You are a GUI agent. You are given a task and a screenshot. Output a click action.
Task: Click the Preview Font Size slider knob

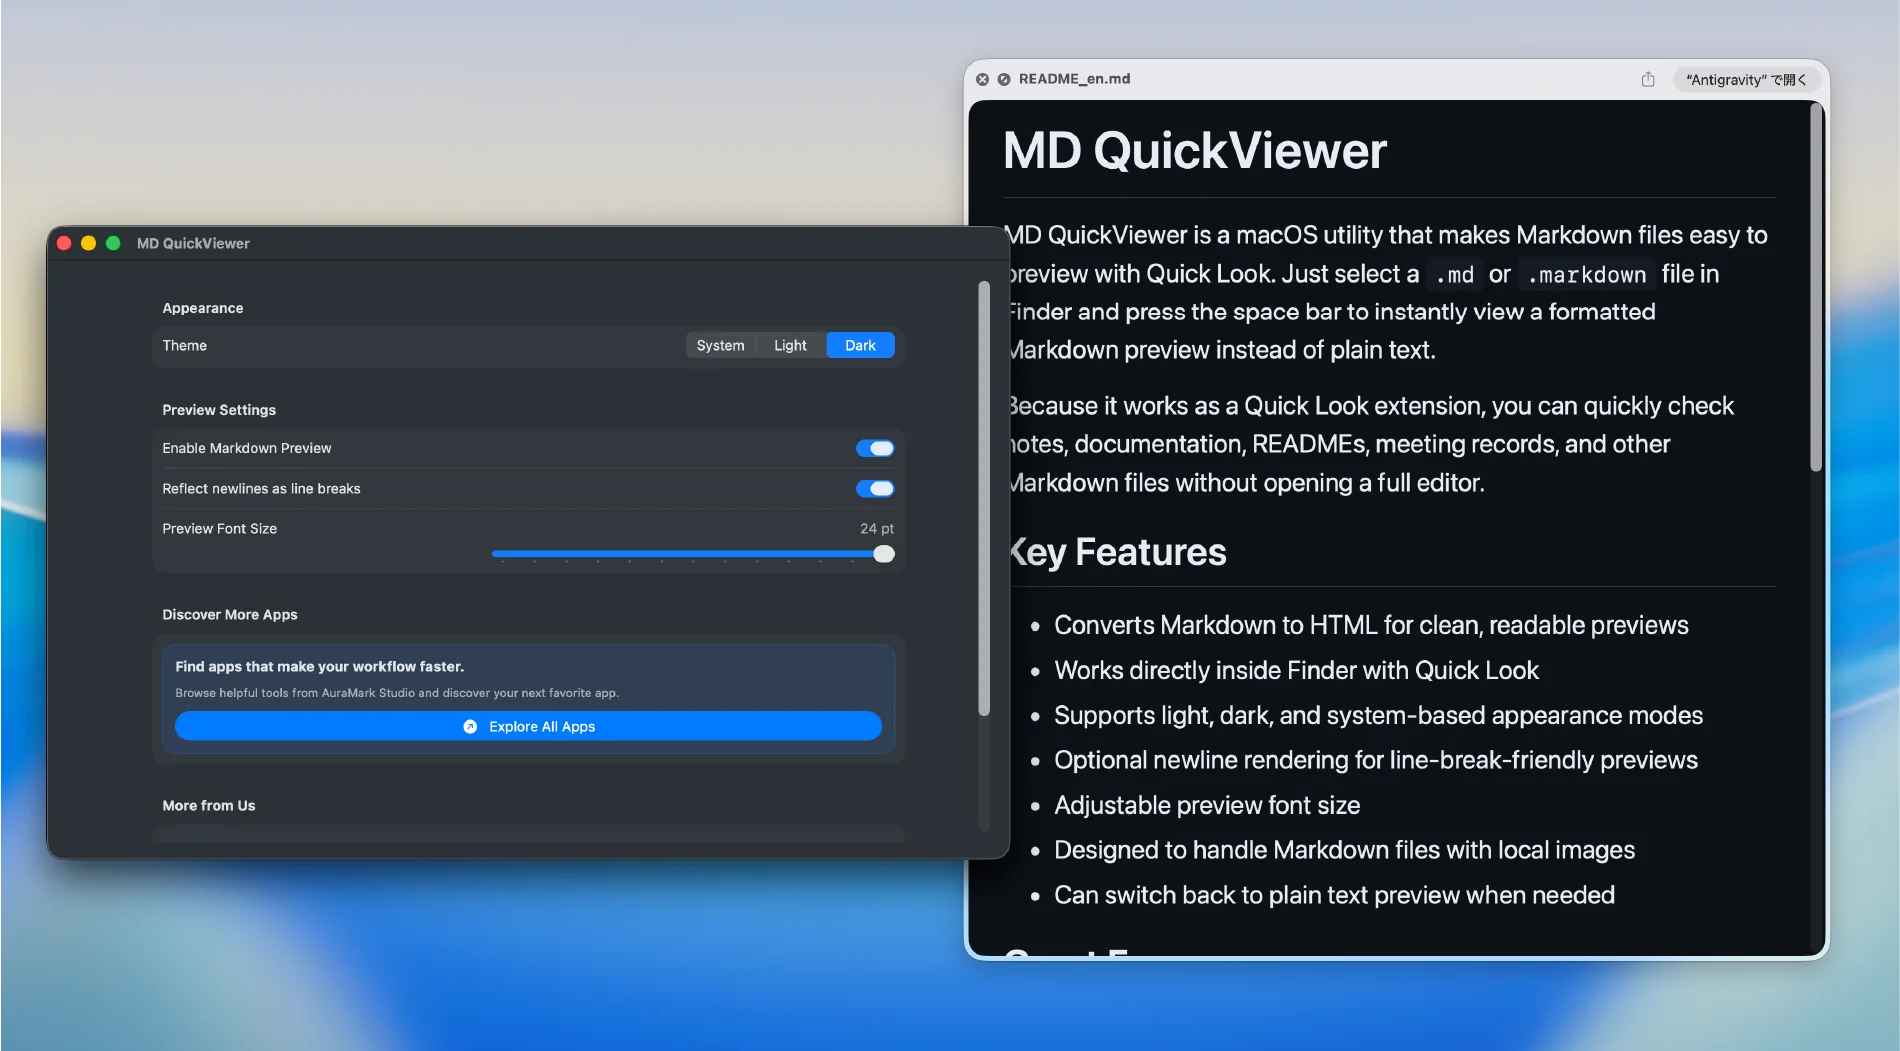[884, 554]
